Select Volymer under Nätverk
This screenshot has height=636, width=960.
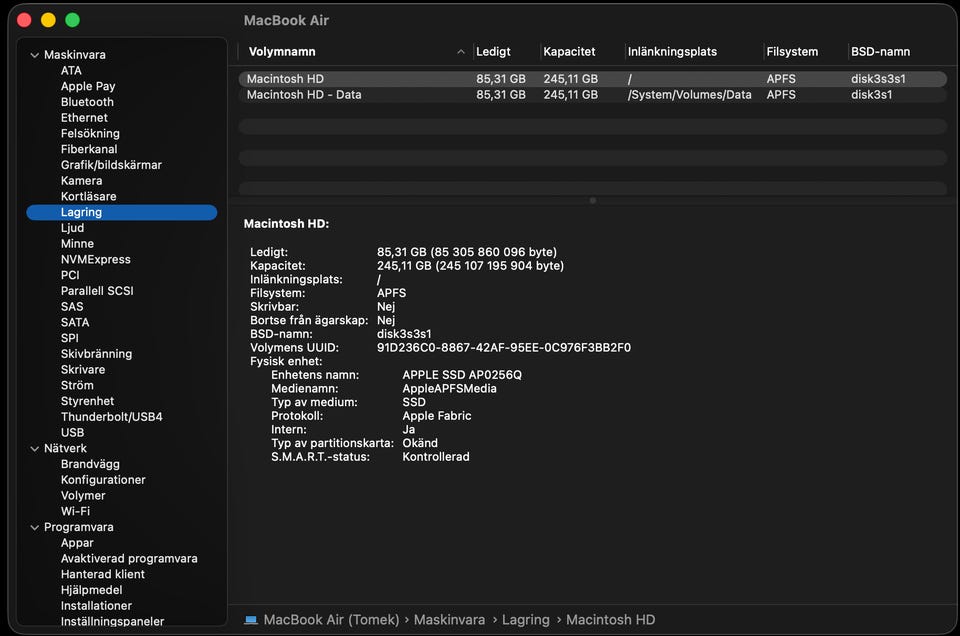[x=83, y=496]
